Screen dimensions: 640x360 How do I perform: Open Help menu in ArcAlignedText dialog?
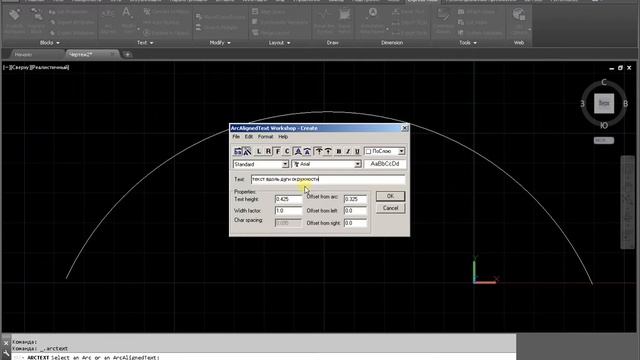[283, 137]
